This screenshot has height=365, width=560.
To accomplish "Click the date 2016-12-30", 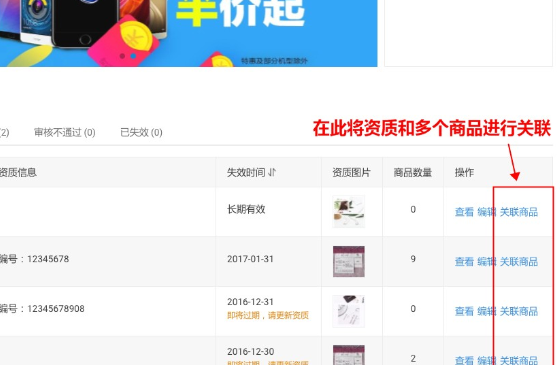I will click(x=250, y=351).
